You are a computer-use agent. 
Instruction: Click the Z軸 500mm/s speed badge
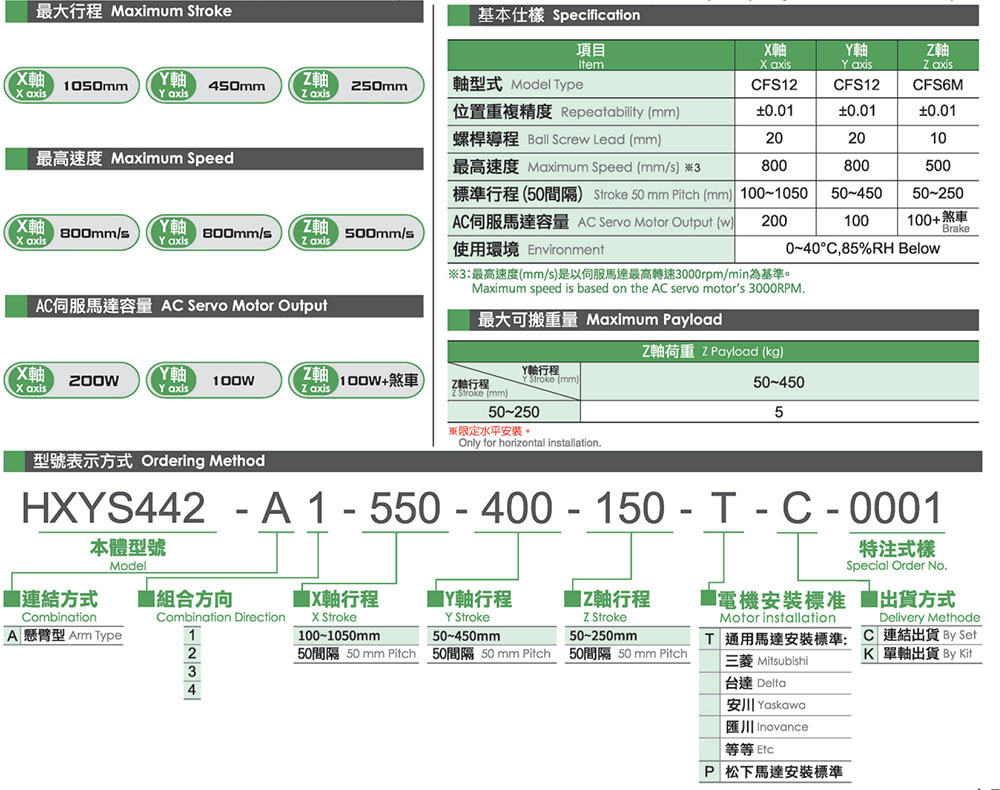pyautogui.click(x=354, y=232)
